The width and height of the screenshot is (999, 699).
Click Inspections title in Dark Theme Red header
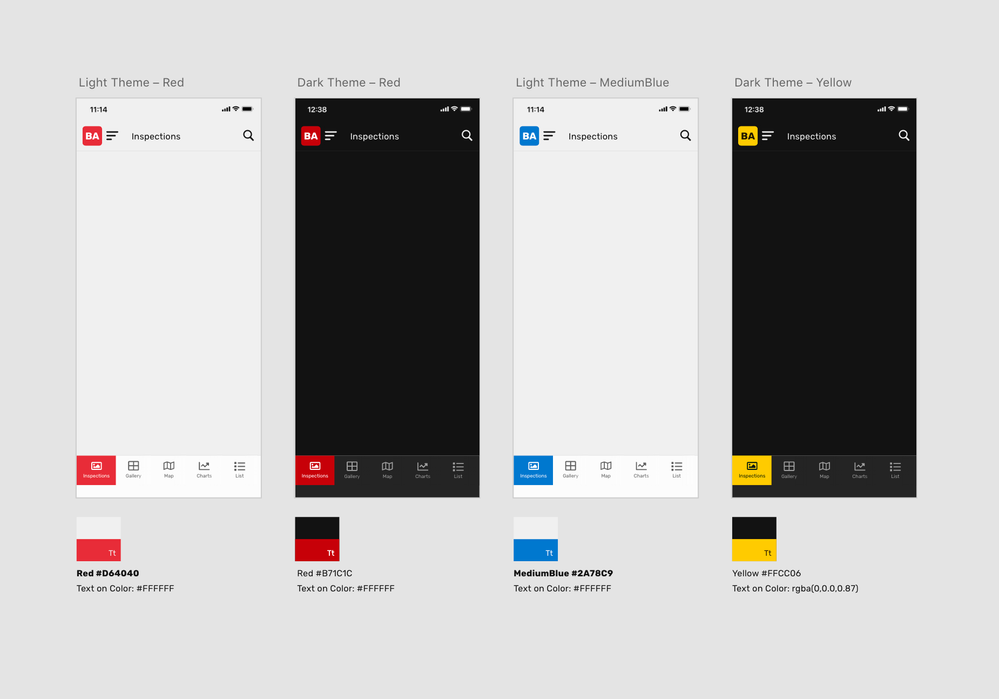(375, 136)
